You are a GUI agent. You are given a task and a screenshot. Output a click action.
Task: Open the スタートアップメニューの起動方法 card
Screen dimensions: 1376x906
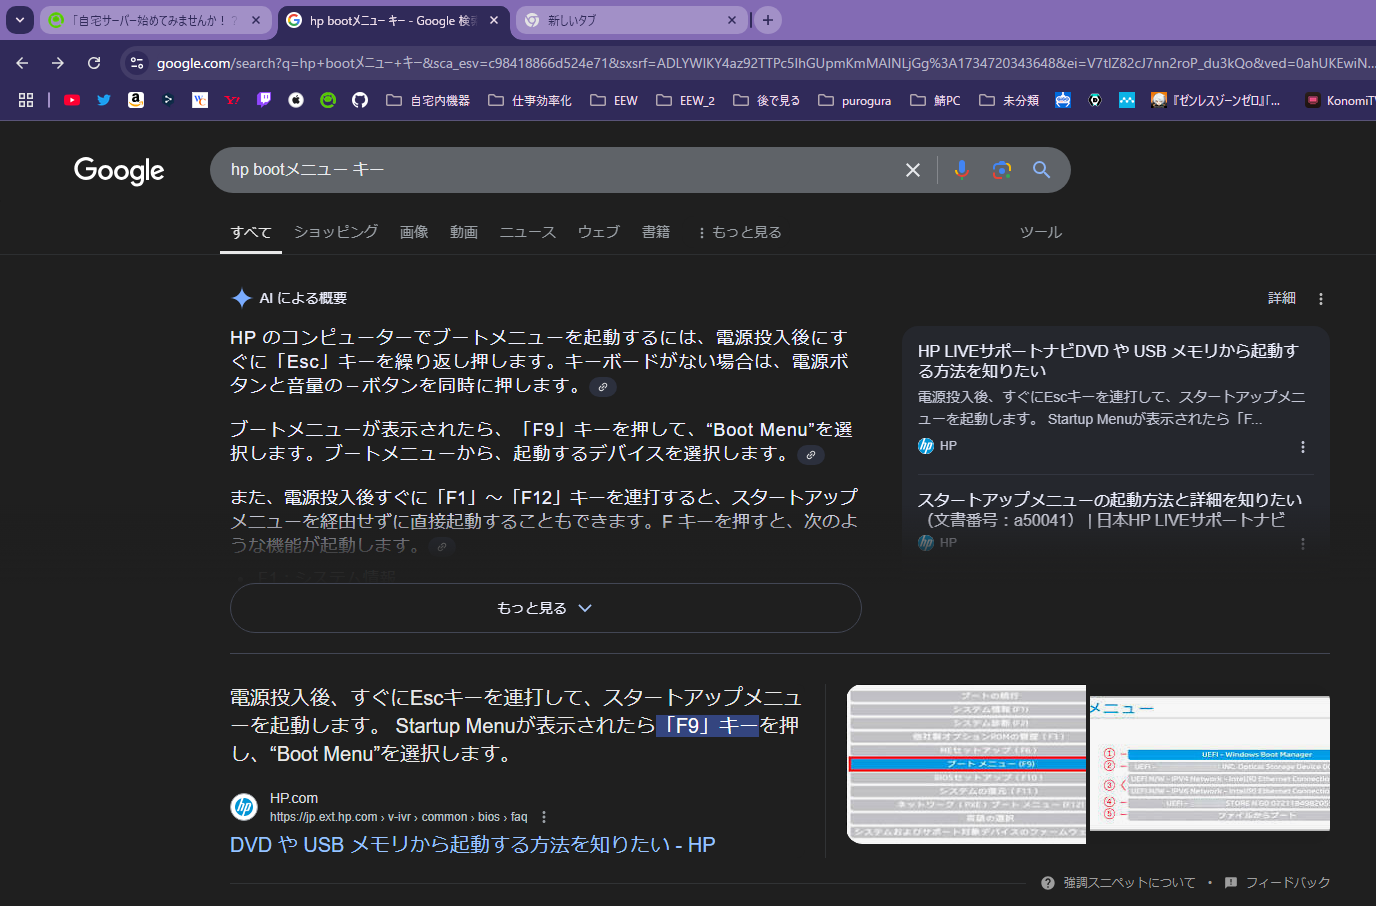1110,510
